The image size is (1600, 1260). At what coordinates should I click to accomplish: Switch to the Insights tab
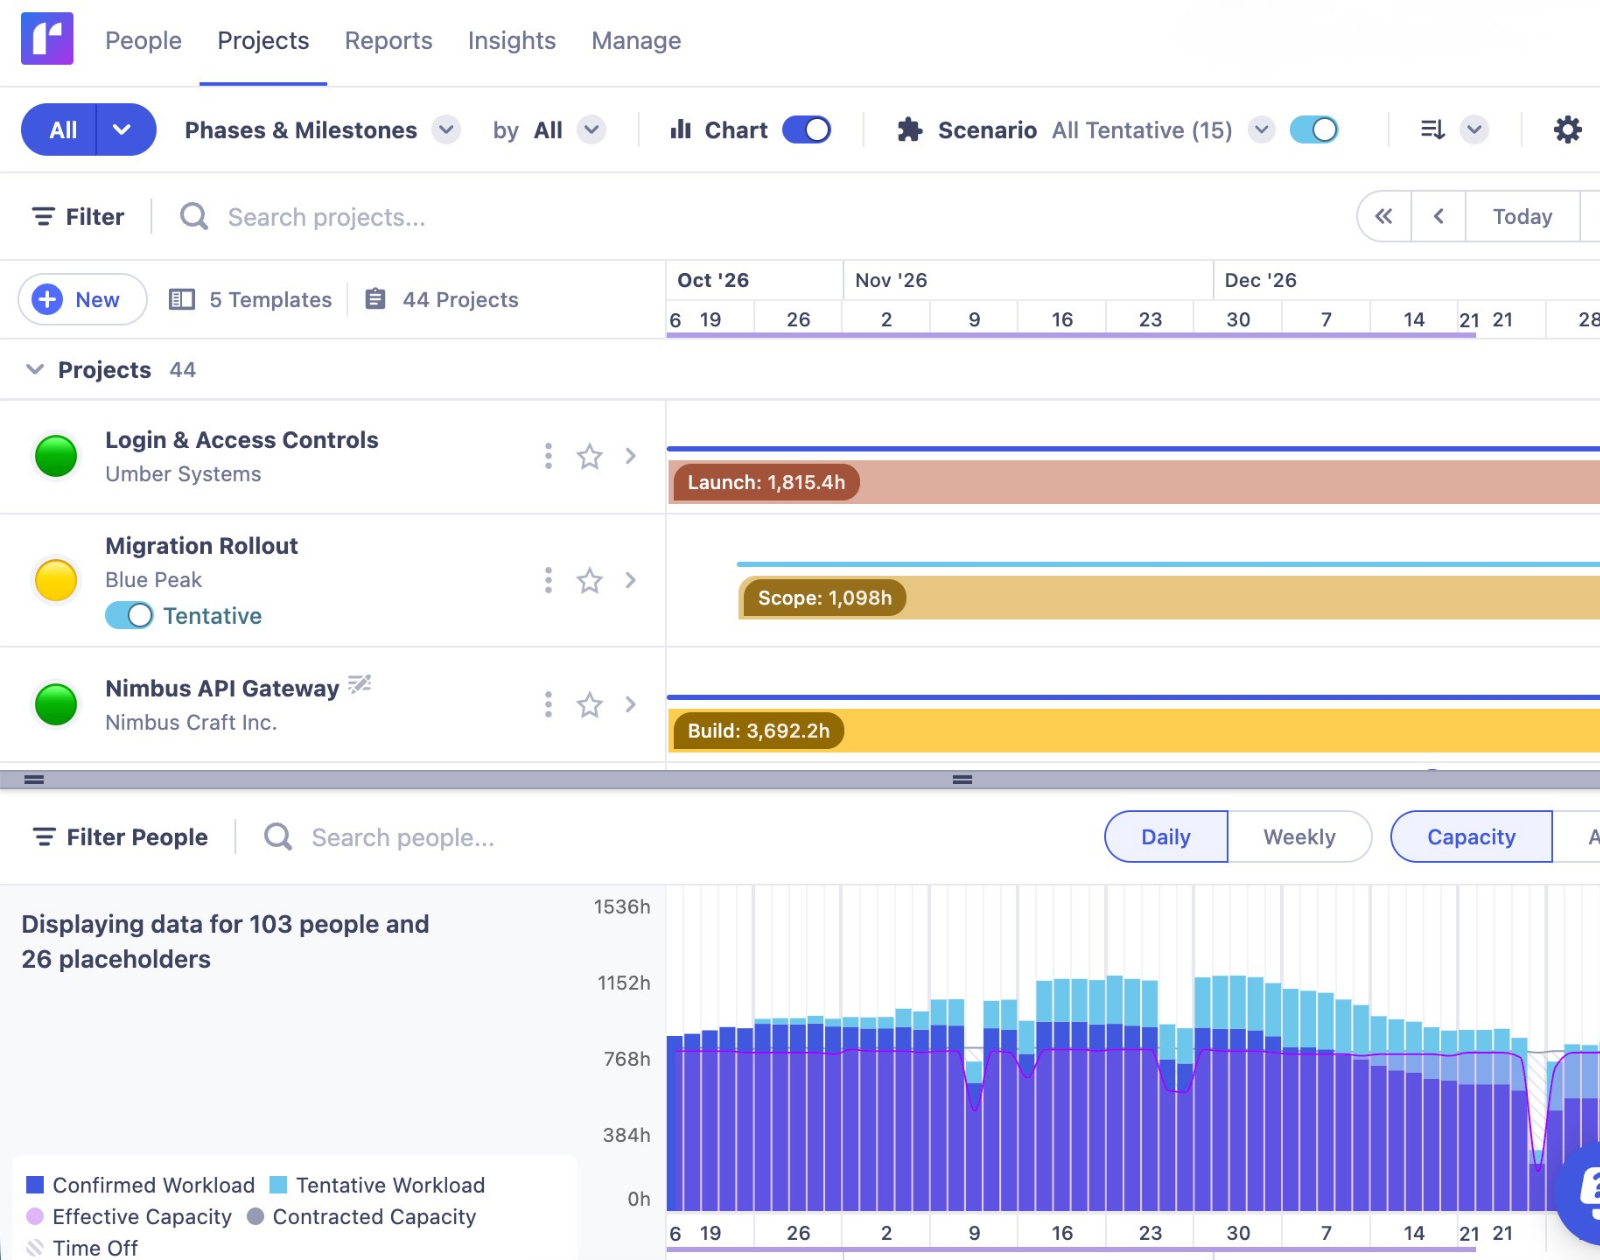[512, 41]
